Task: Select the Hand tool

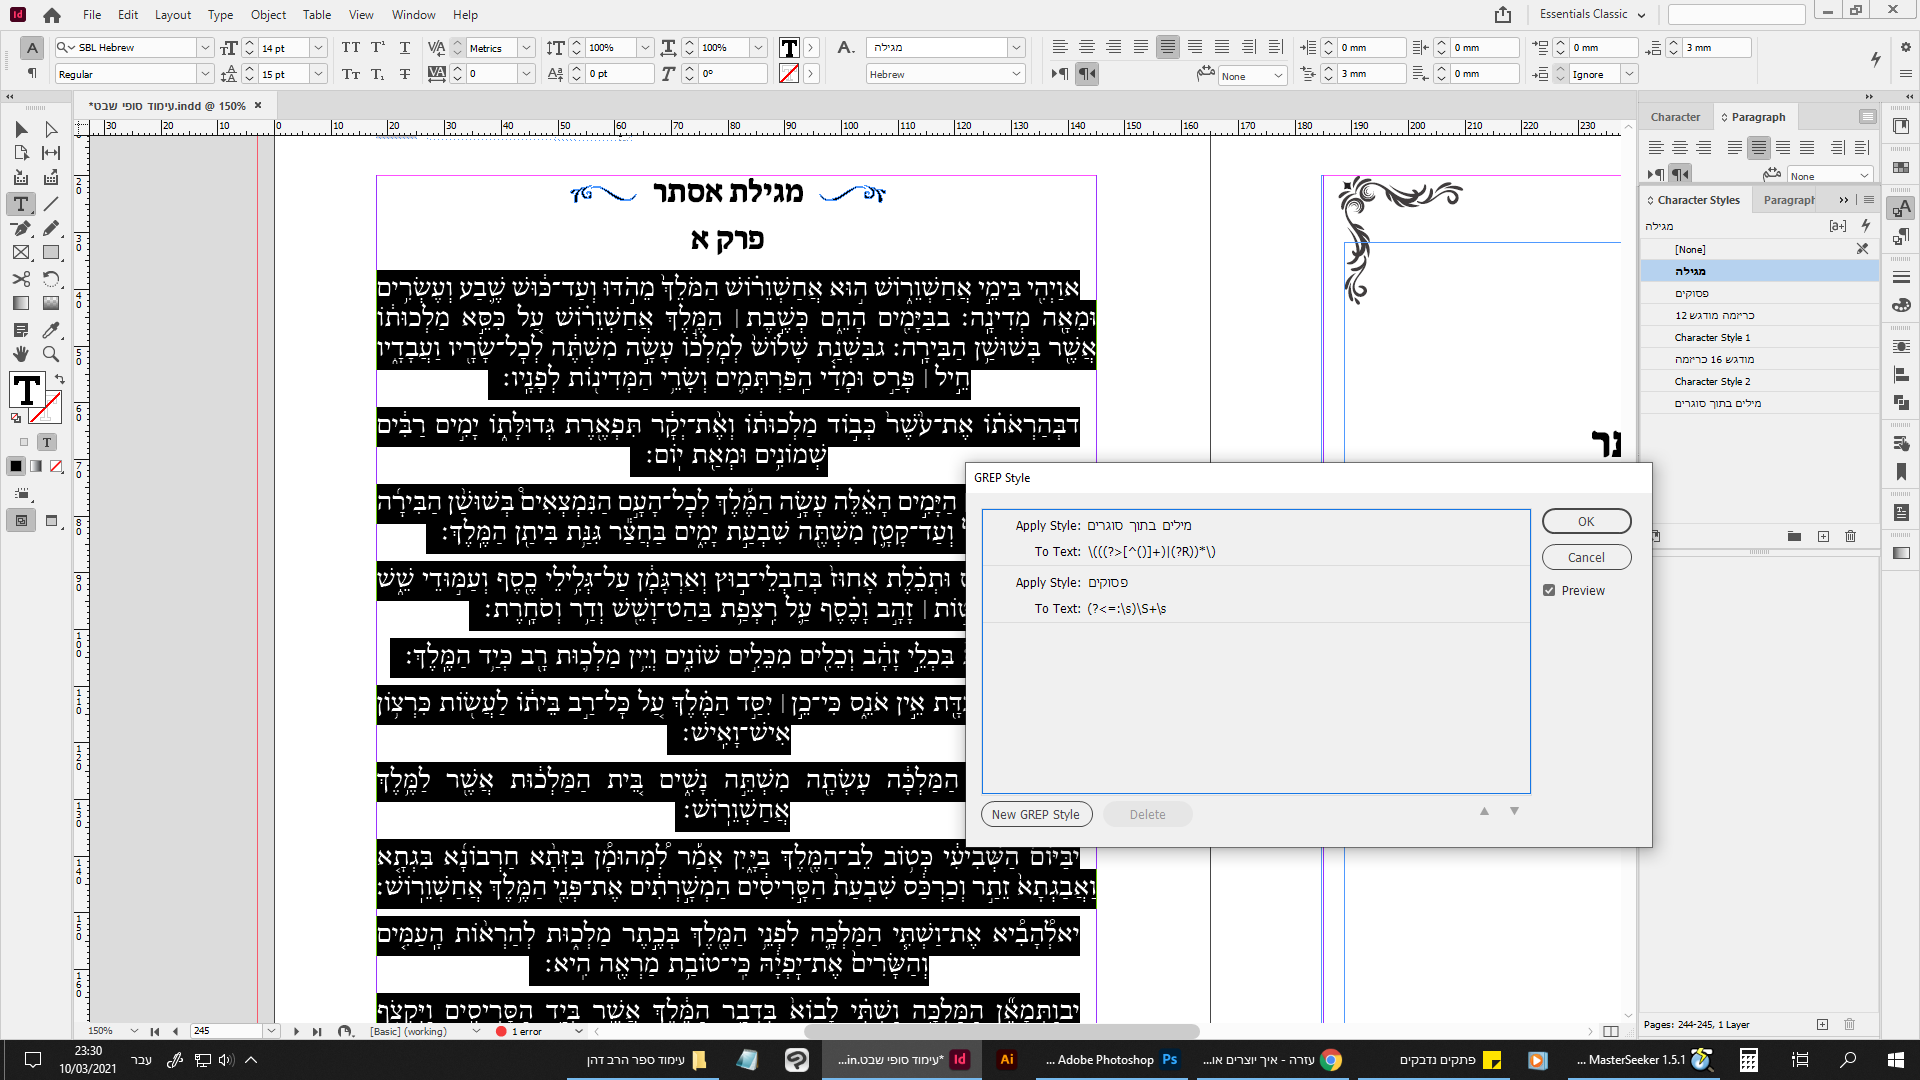Action: click(x=20, y=354)
